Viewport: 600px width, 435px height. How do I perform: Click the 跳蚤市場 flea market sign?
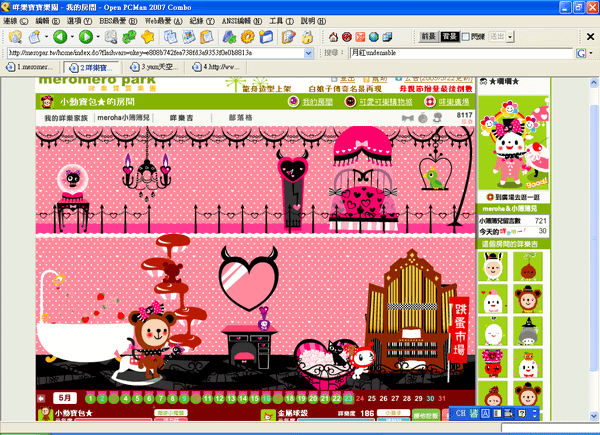click(460, 329)
